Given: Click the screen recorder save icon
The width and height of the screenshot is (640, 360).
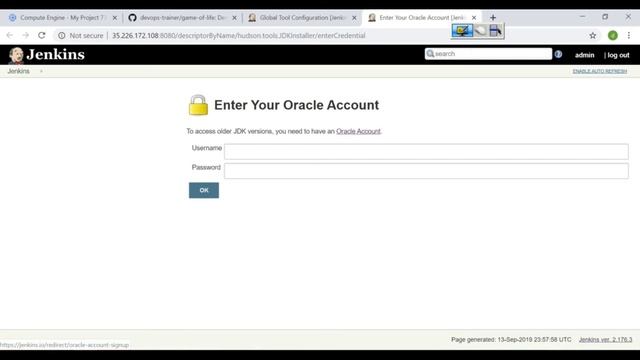Looking at the screenshot, I should tap(496, 31).
